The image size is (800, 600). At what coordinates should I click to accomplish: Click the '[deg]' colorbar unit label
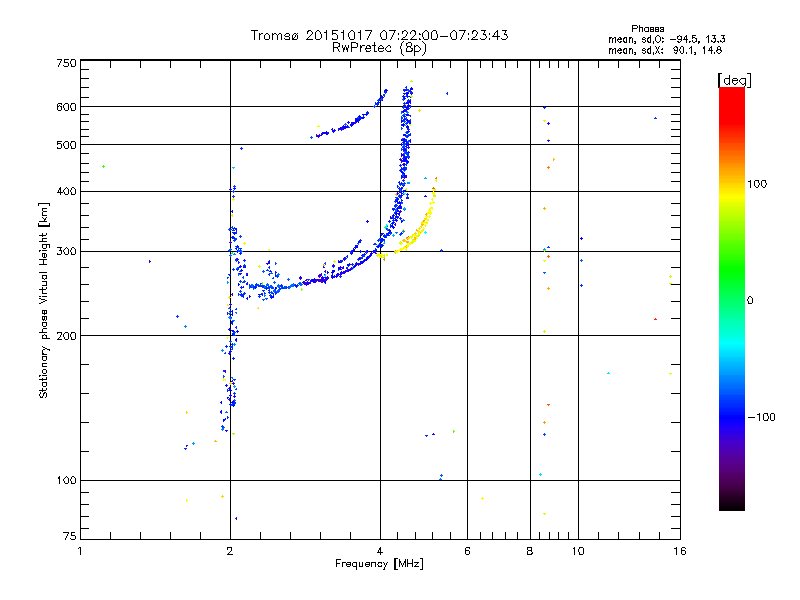coord(734,80)
